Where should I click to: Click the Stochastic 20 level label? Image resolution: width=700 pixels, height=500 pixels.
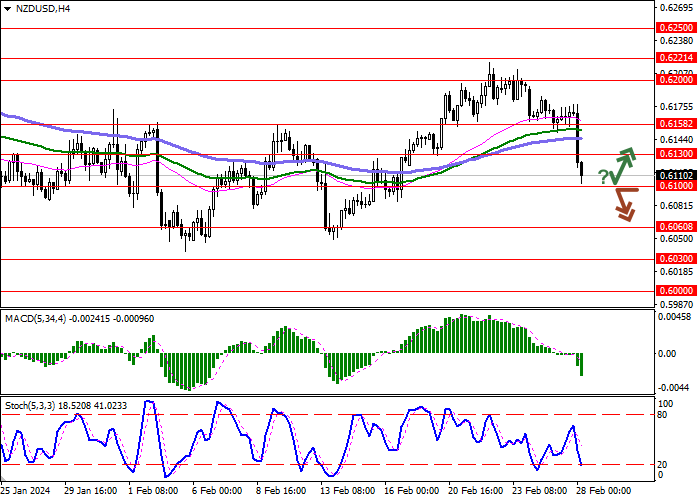(662, 465)
